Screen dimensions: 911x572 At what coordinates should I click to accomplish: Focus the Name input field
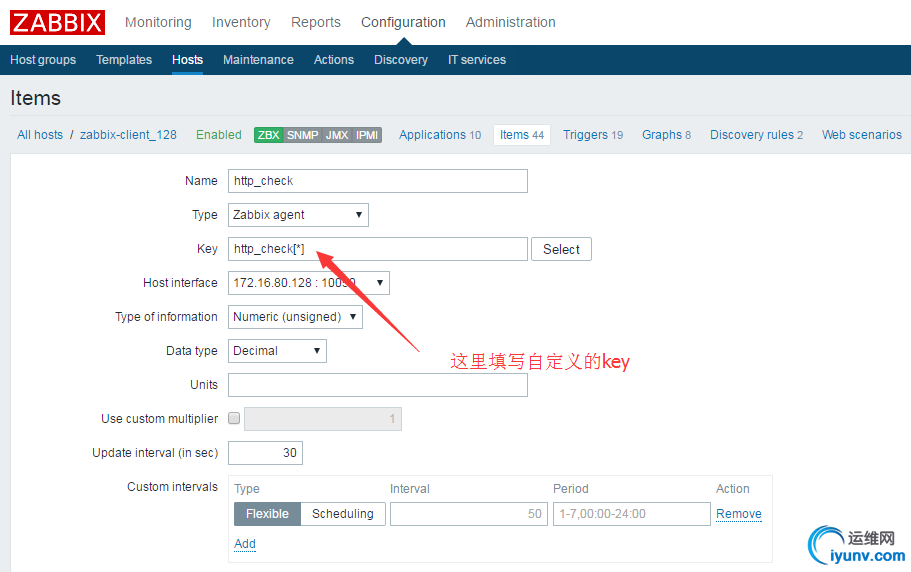coord(378,181)
